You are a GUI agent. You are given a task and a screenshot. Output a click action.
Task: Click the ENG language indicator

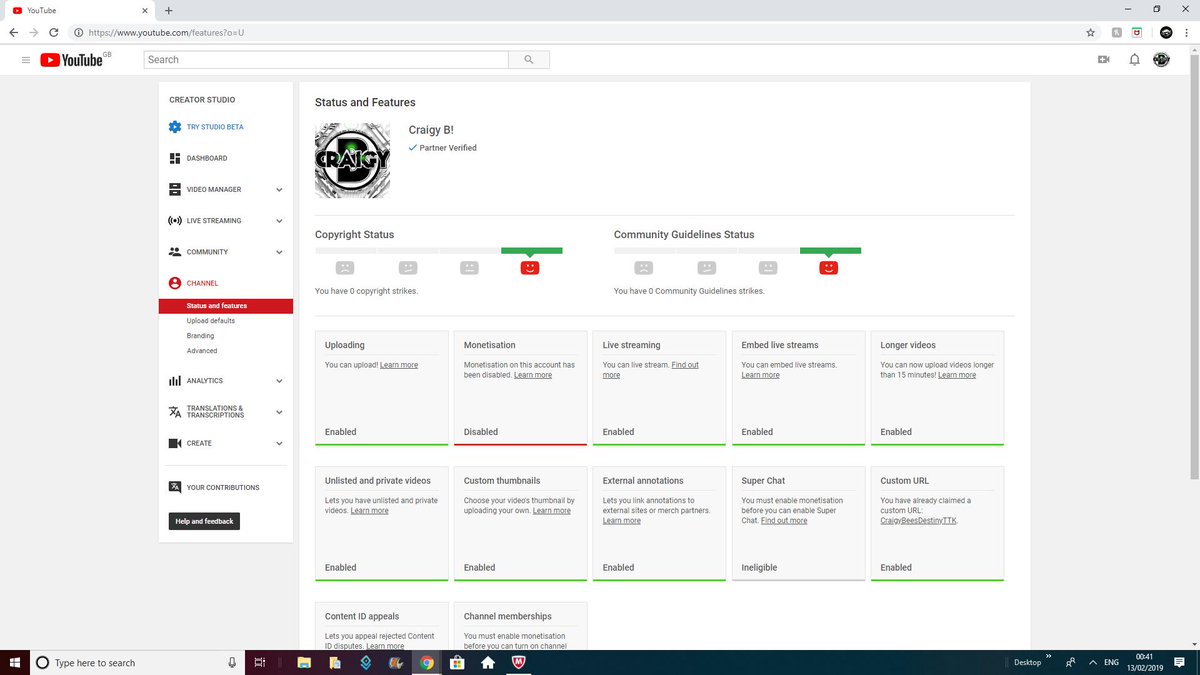coord(1110,662)
